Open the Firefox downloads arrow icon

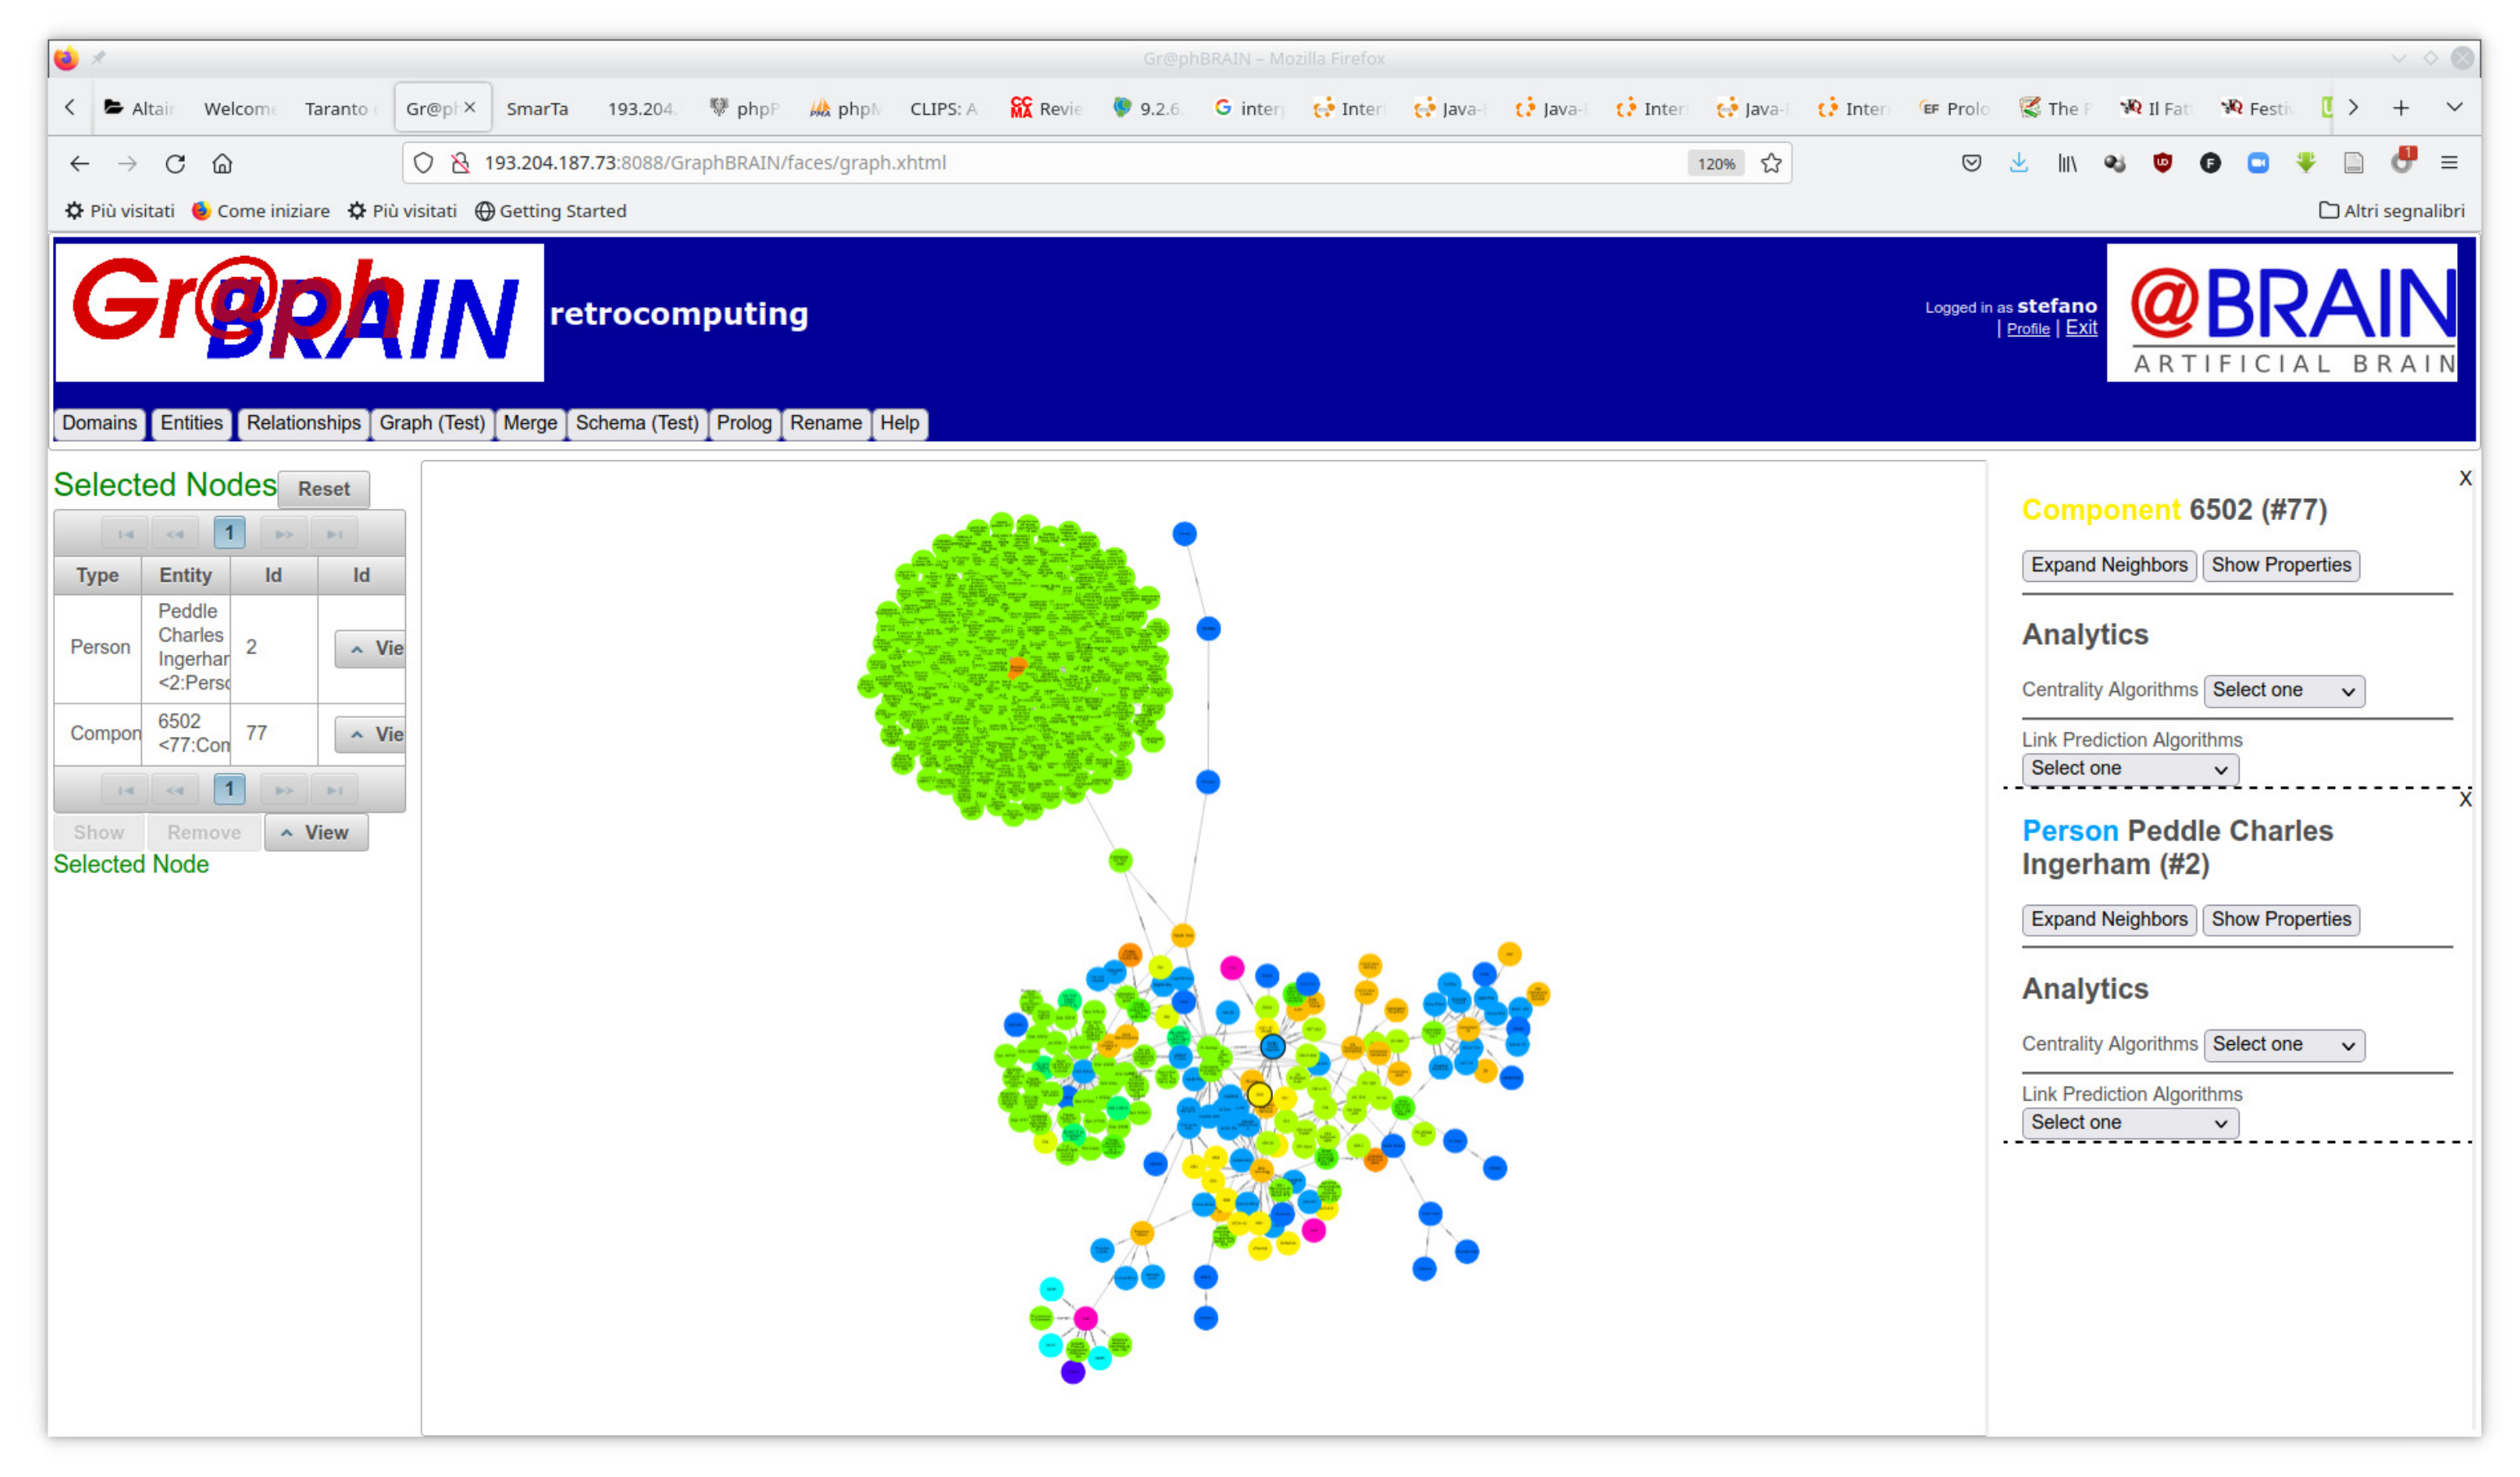click(x=2018, y=163)
